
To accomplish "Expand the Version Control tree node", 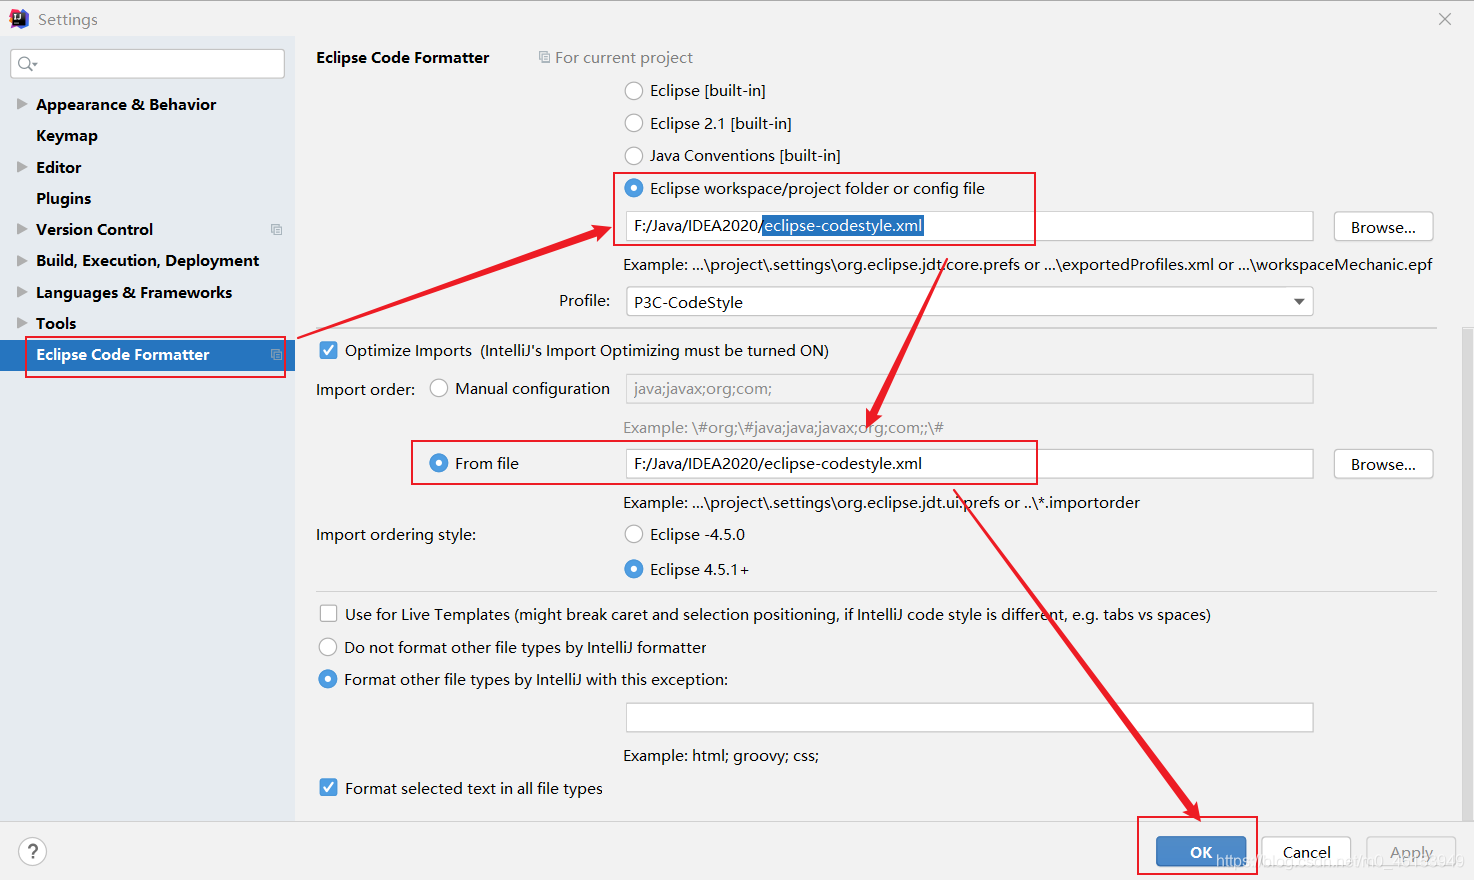I will click(x=22, y=229).
